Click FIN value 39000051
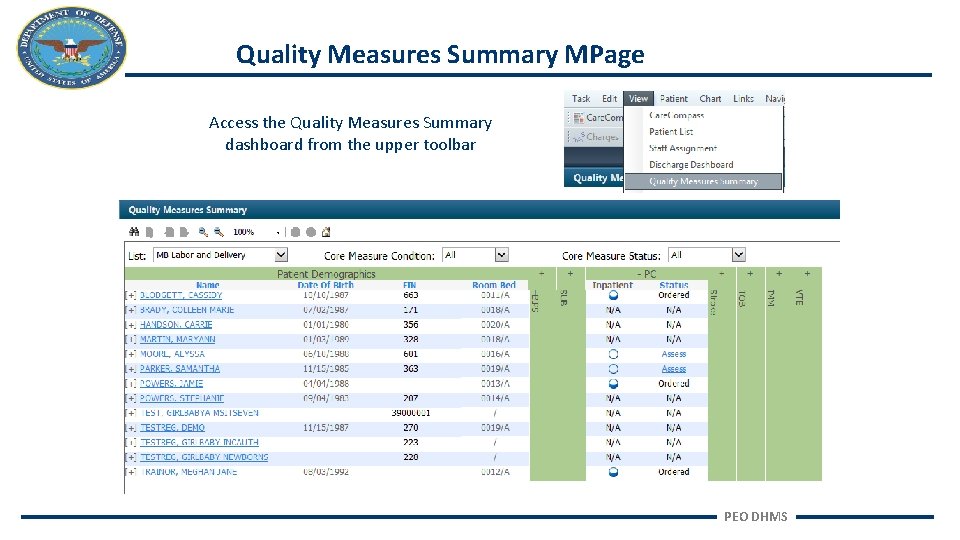Screen dimensions: 960x540 [411, 413]
